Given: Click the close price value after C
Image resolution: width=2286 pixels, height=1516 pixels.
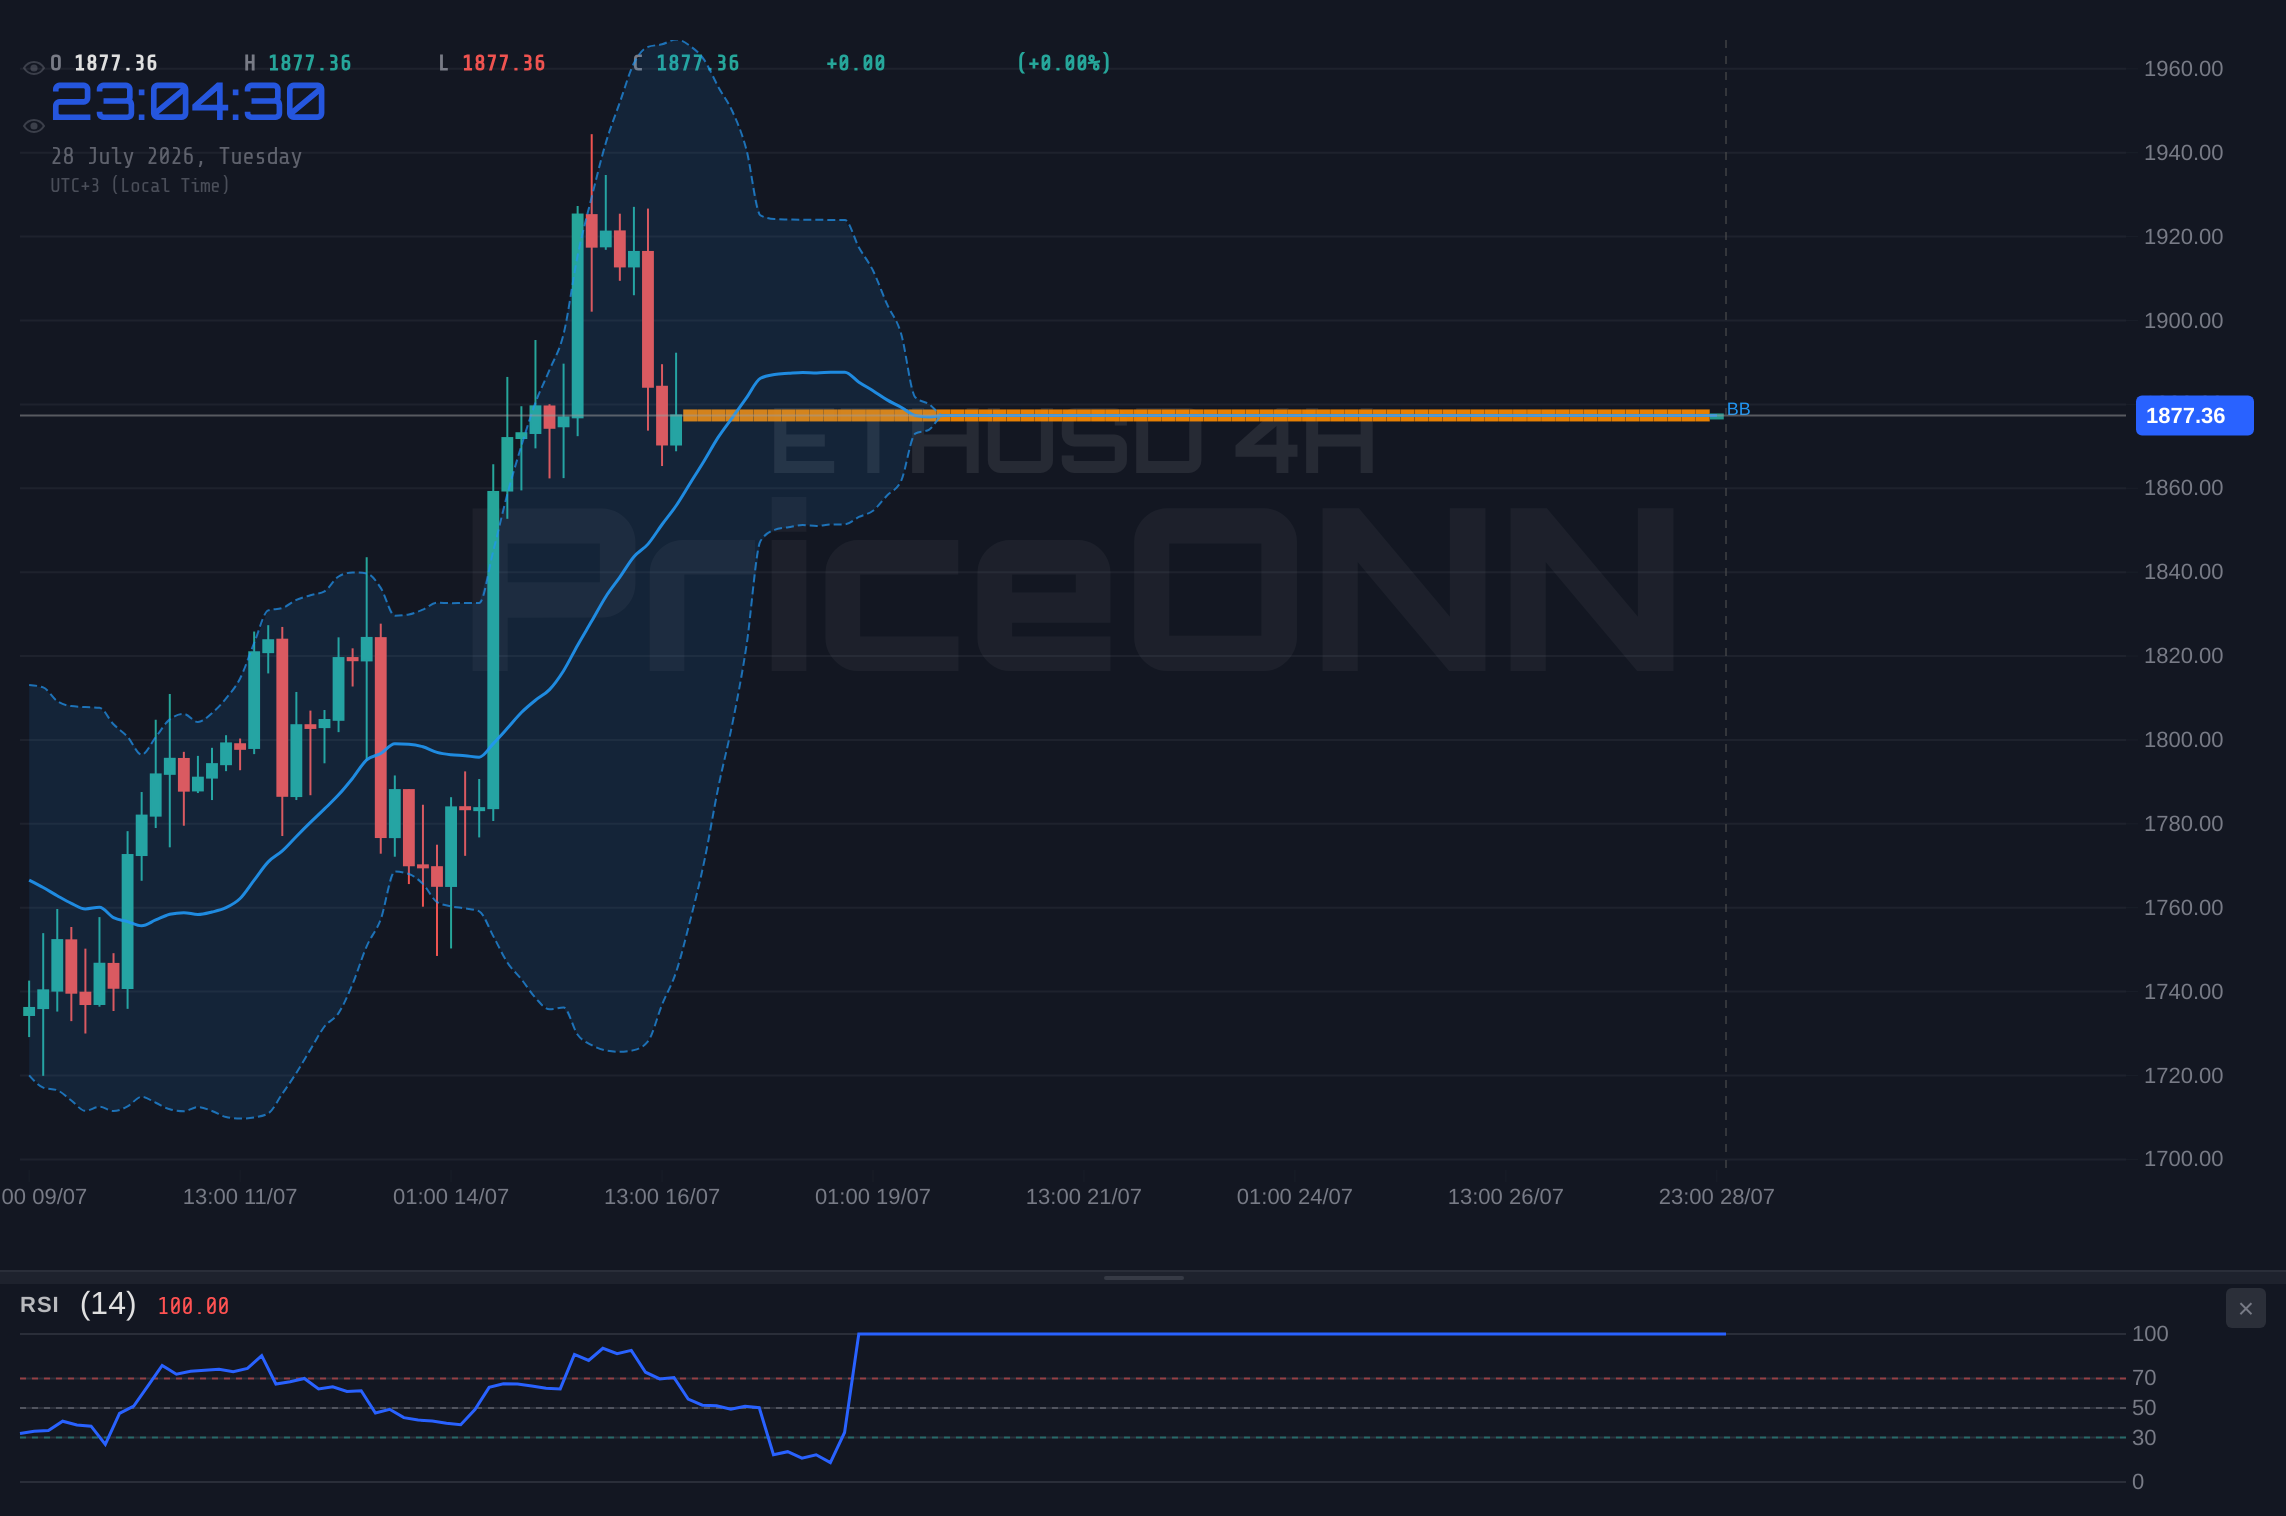Looking at the screenshot, I should coord(697,63).
